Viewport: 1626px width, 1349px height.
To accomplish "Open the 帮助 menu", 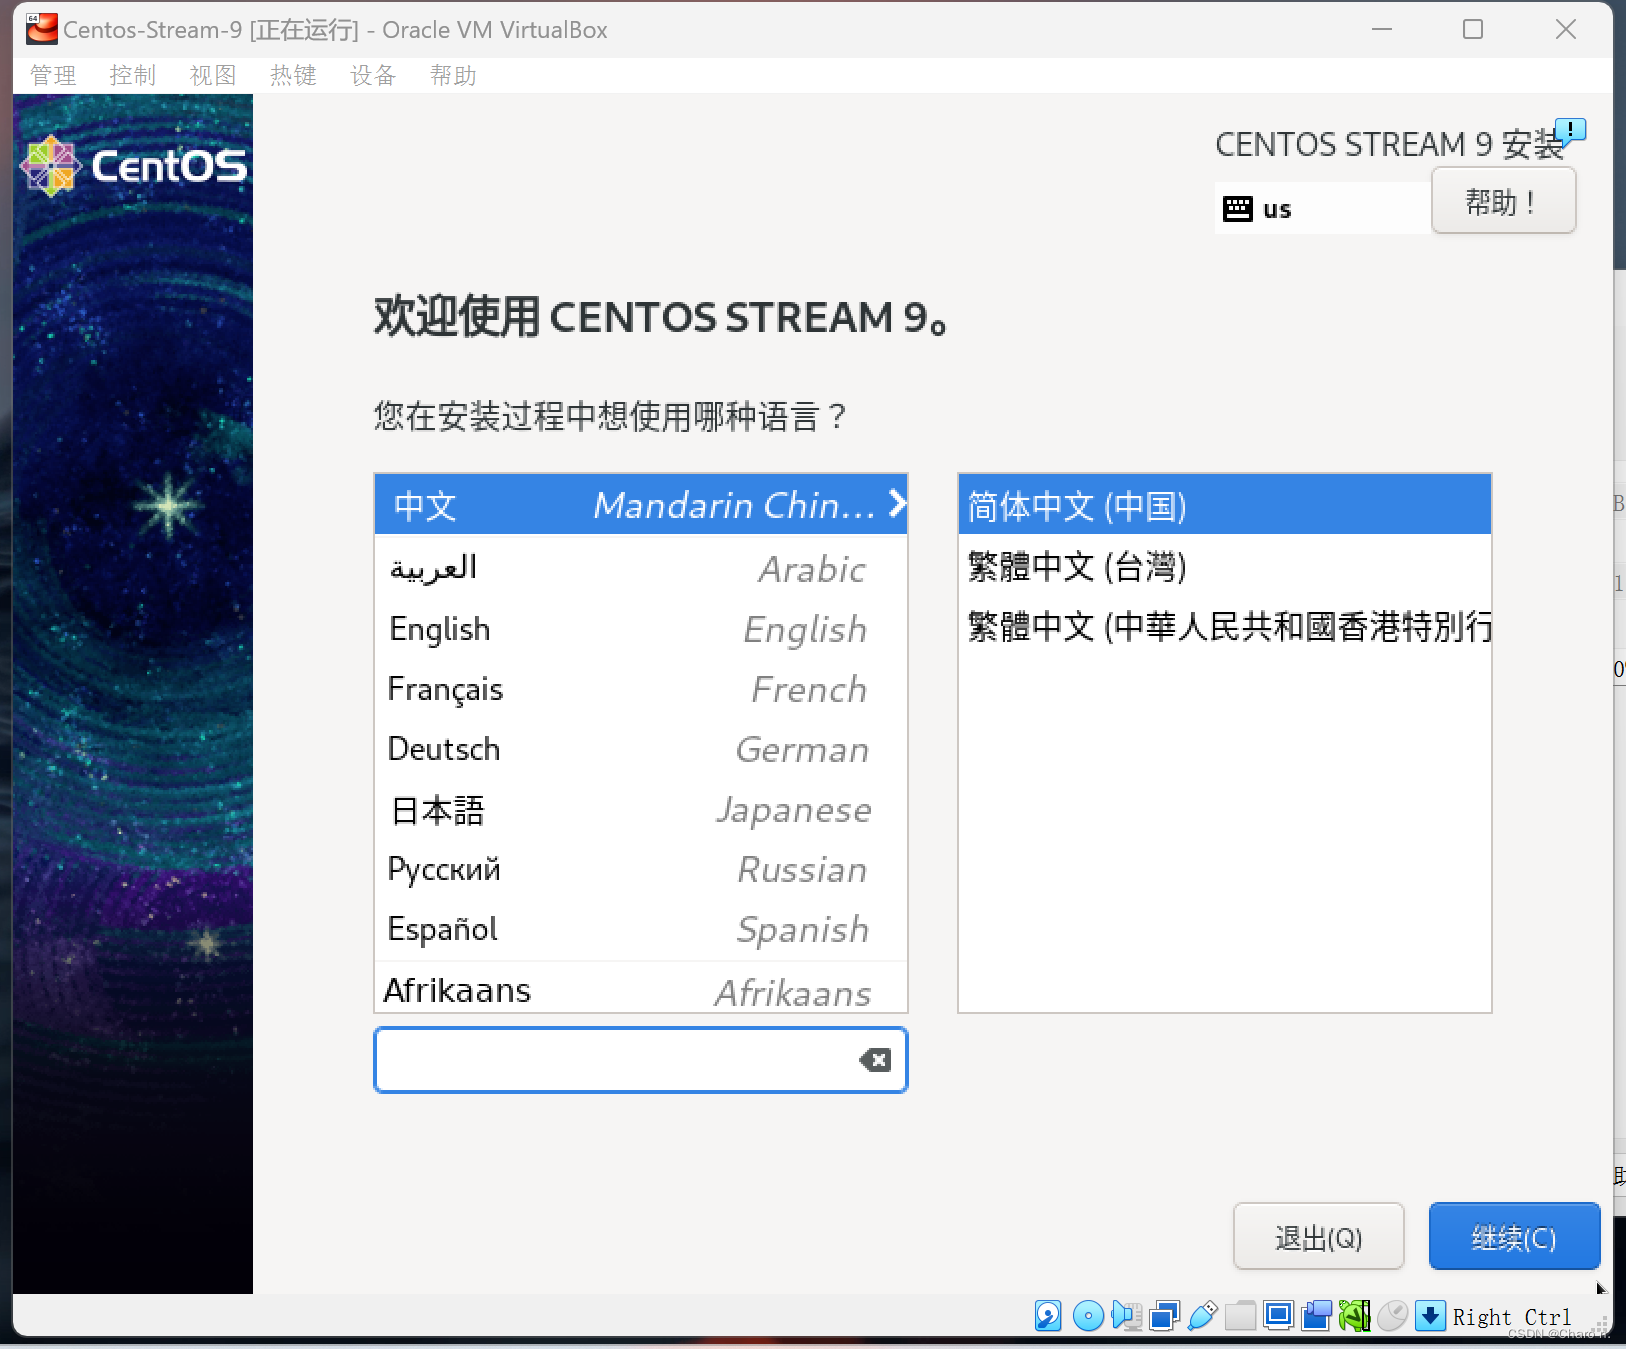I will [x=453, y=76].
